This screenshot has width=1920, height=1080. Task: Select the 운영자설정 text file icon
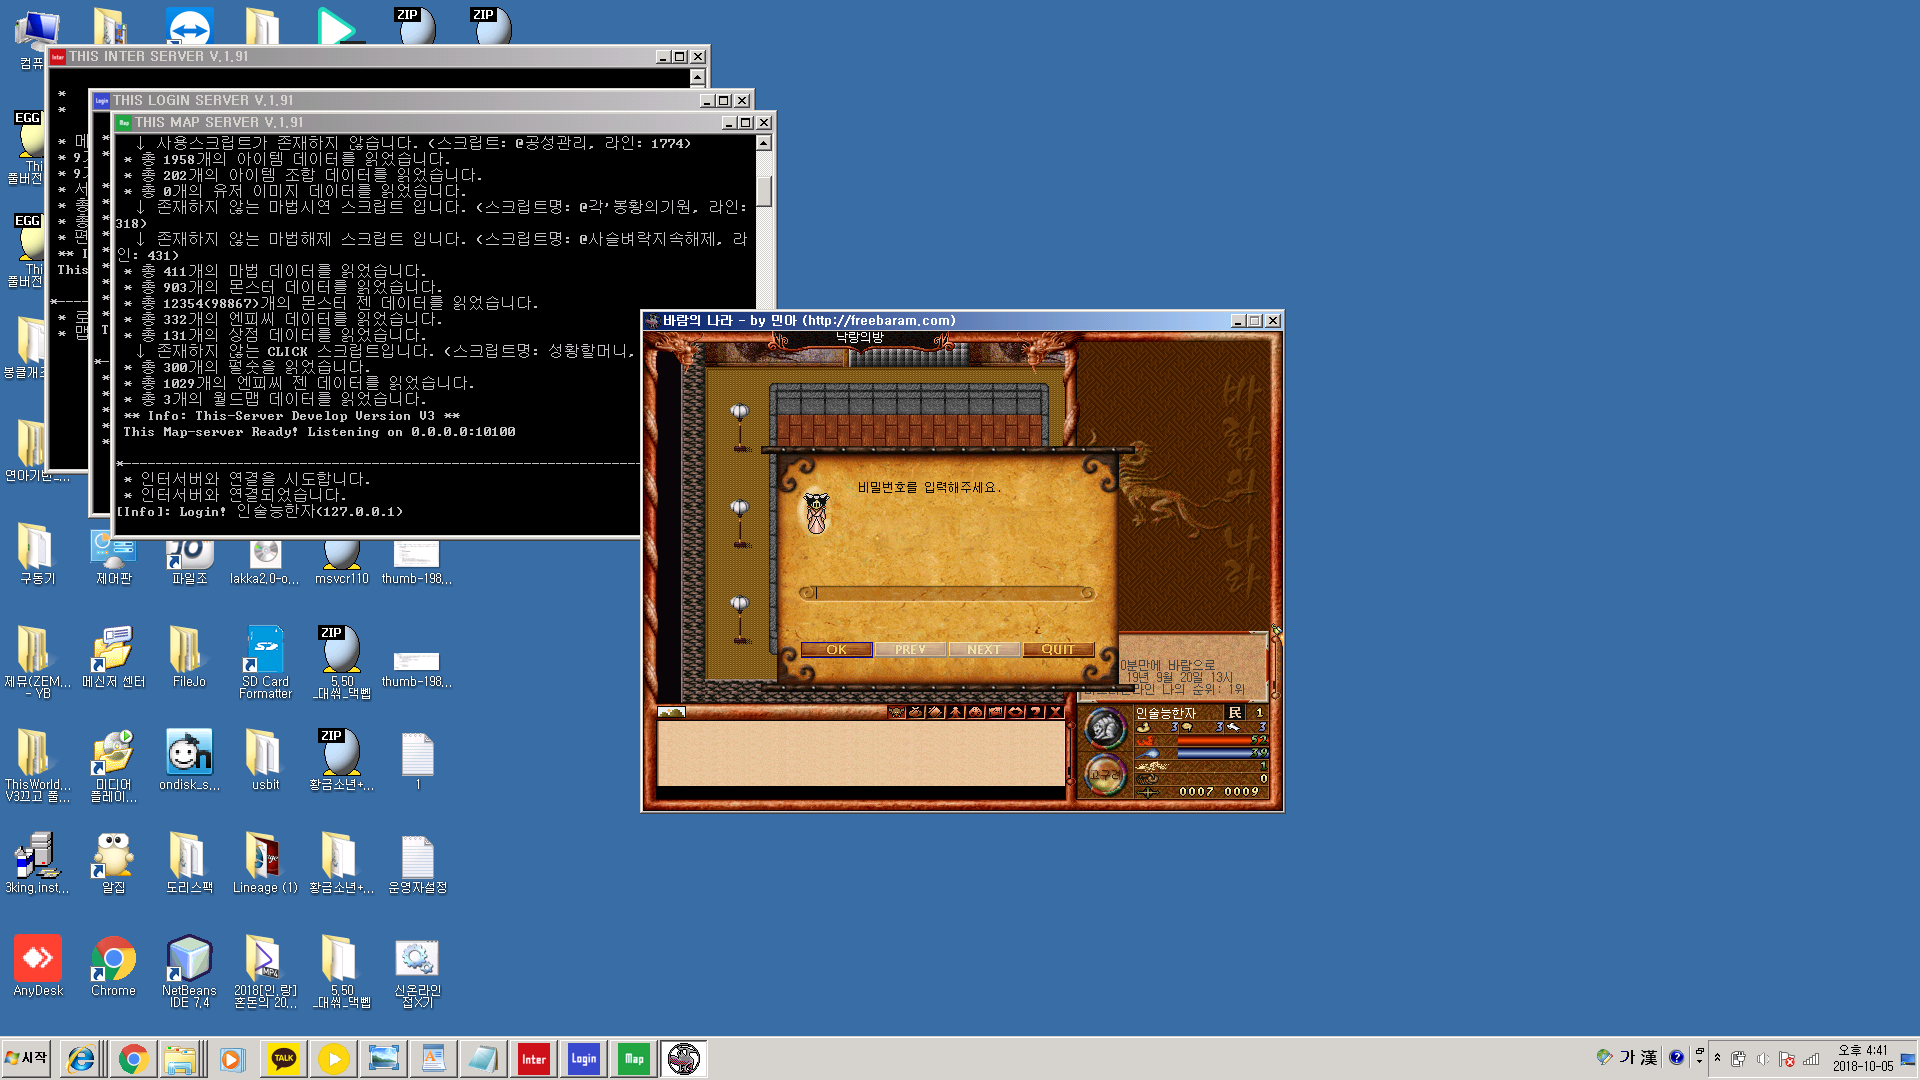417,863
